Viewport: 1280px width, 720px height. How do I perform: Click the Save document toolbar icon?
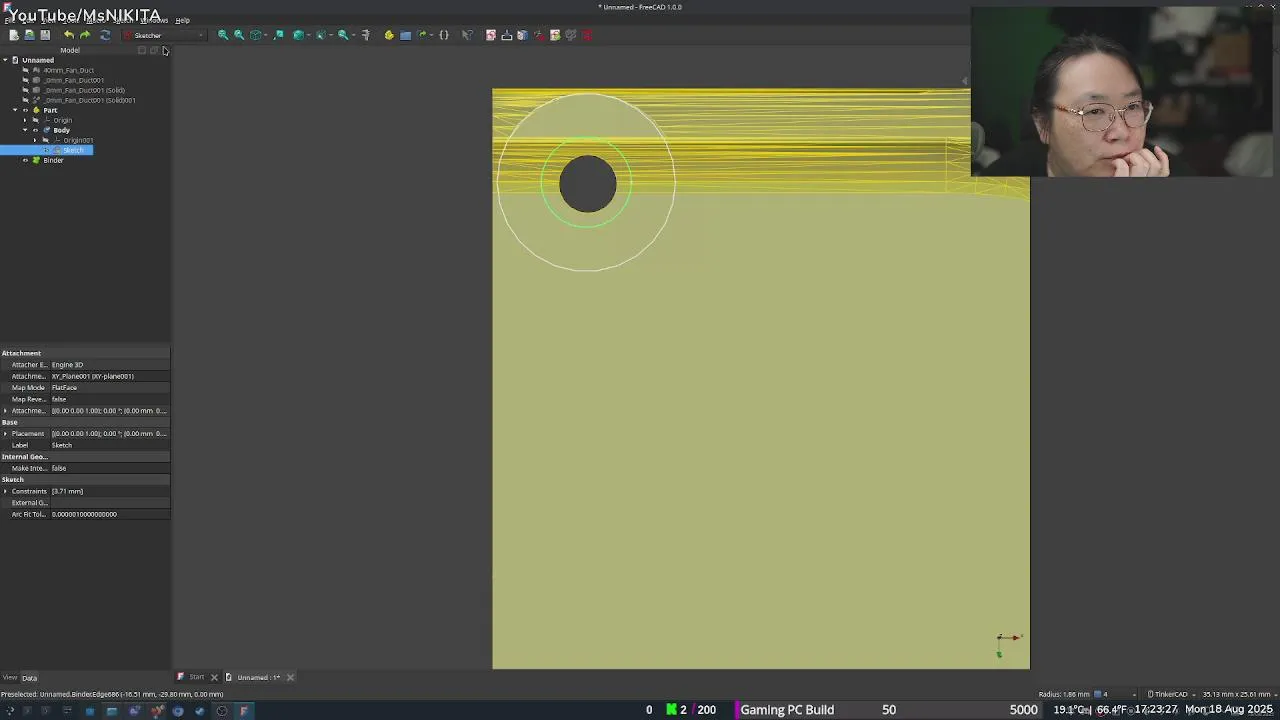click(45, 35)
